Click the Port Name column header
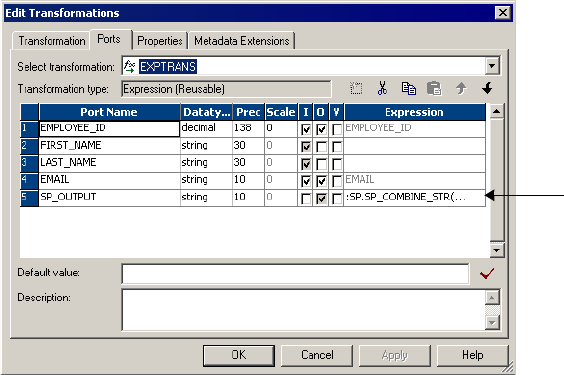Viewport: 564px width, 375px height. tap(109, 112)
